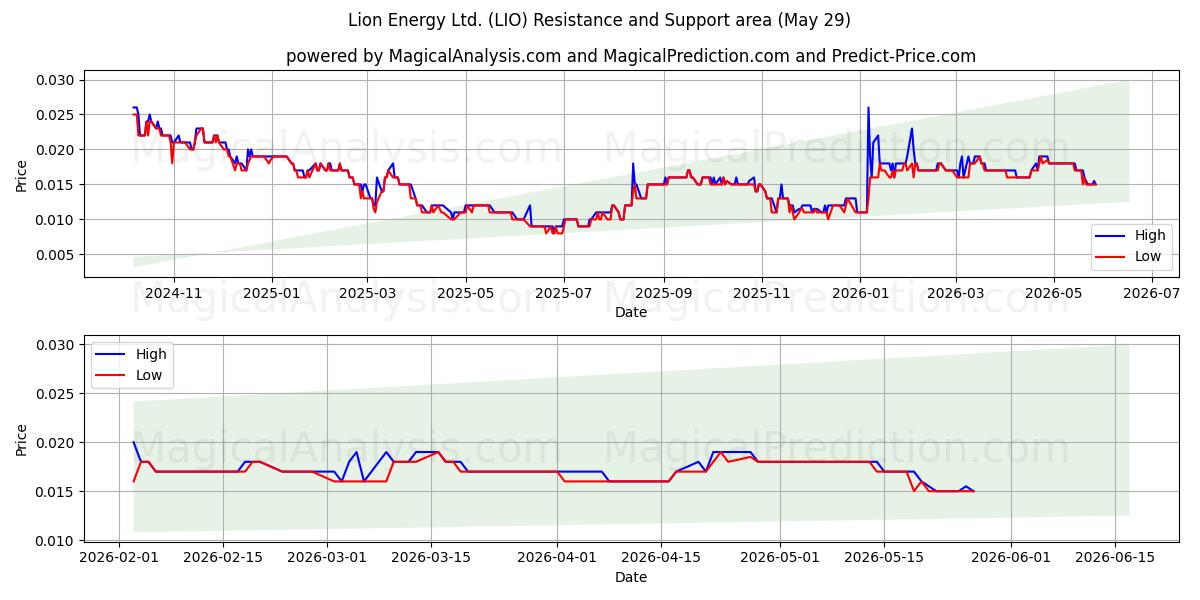The height and width of the screenshot is (600, 1200).
Task: Click the '2026-04-01' label on bottom chart
Action: pos(557,559)
